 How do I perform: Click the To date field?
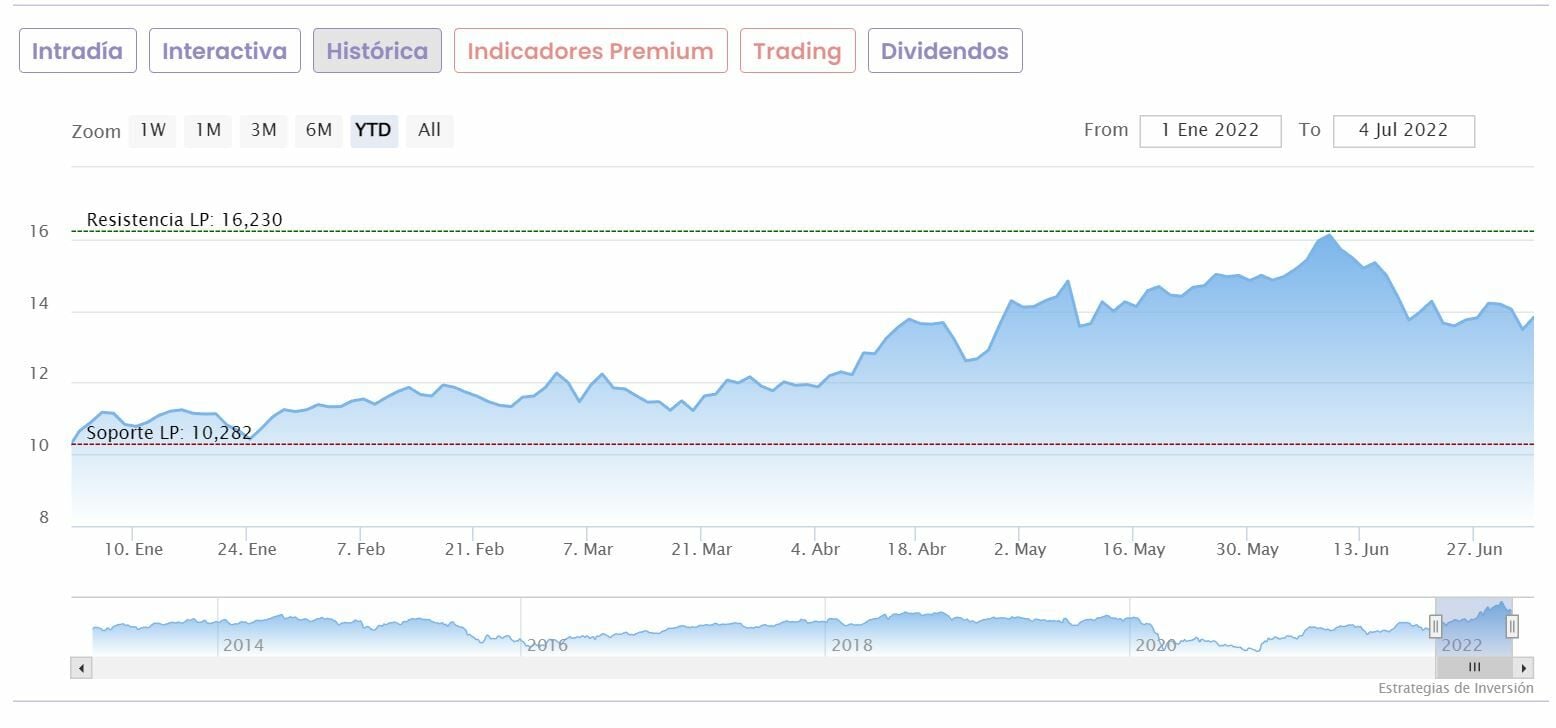click(x=1403, y=131)
